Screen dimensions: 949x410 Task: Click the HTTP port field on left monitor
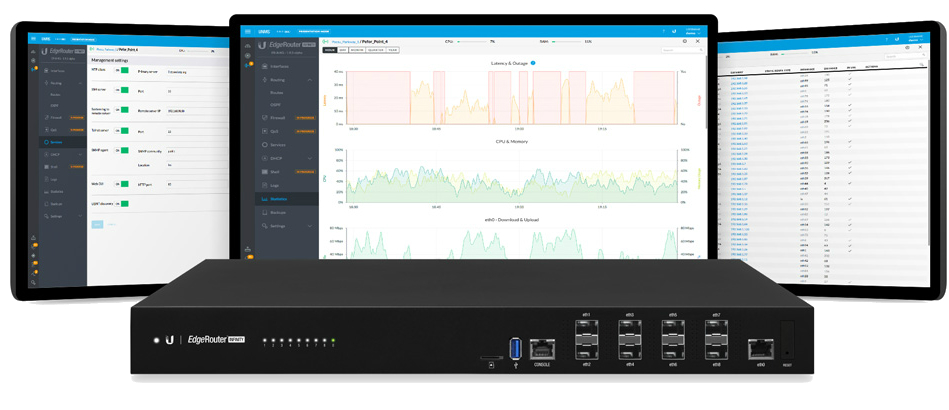coord(197,184)
